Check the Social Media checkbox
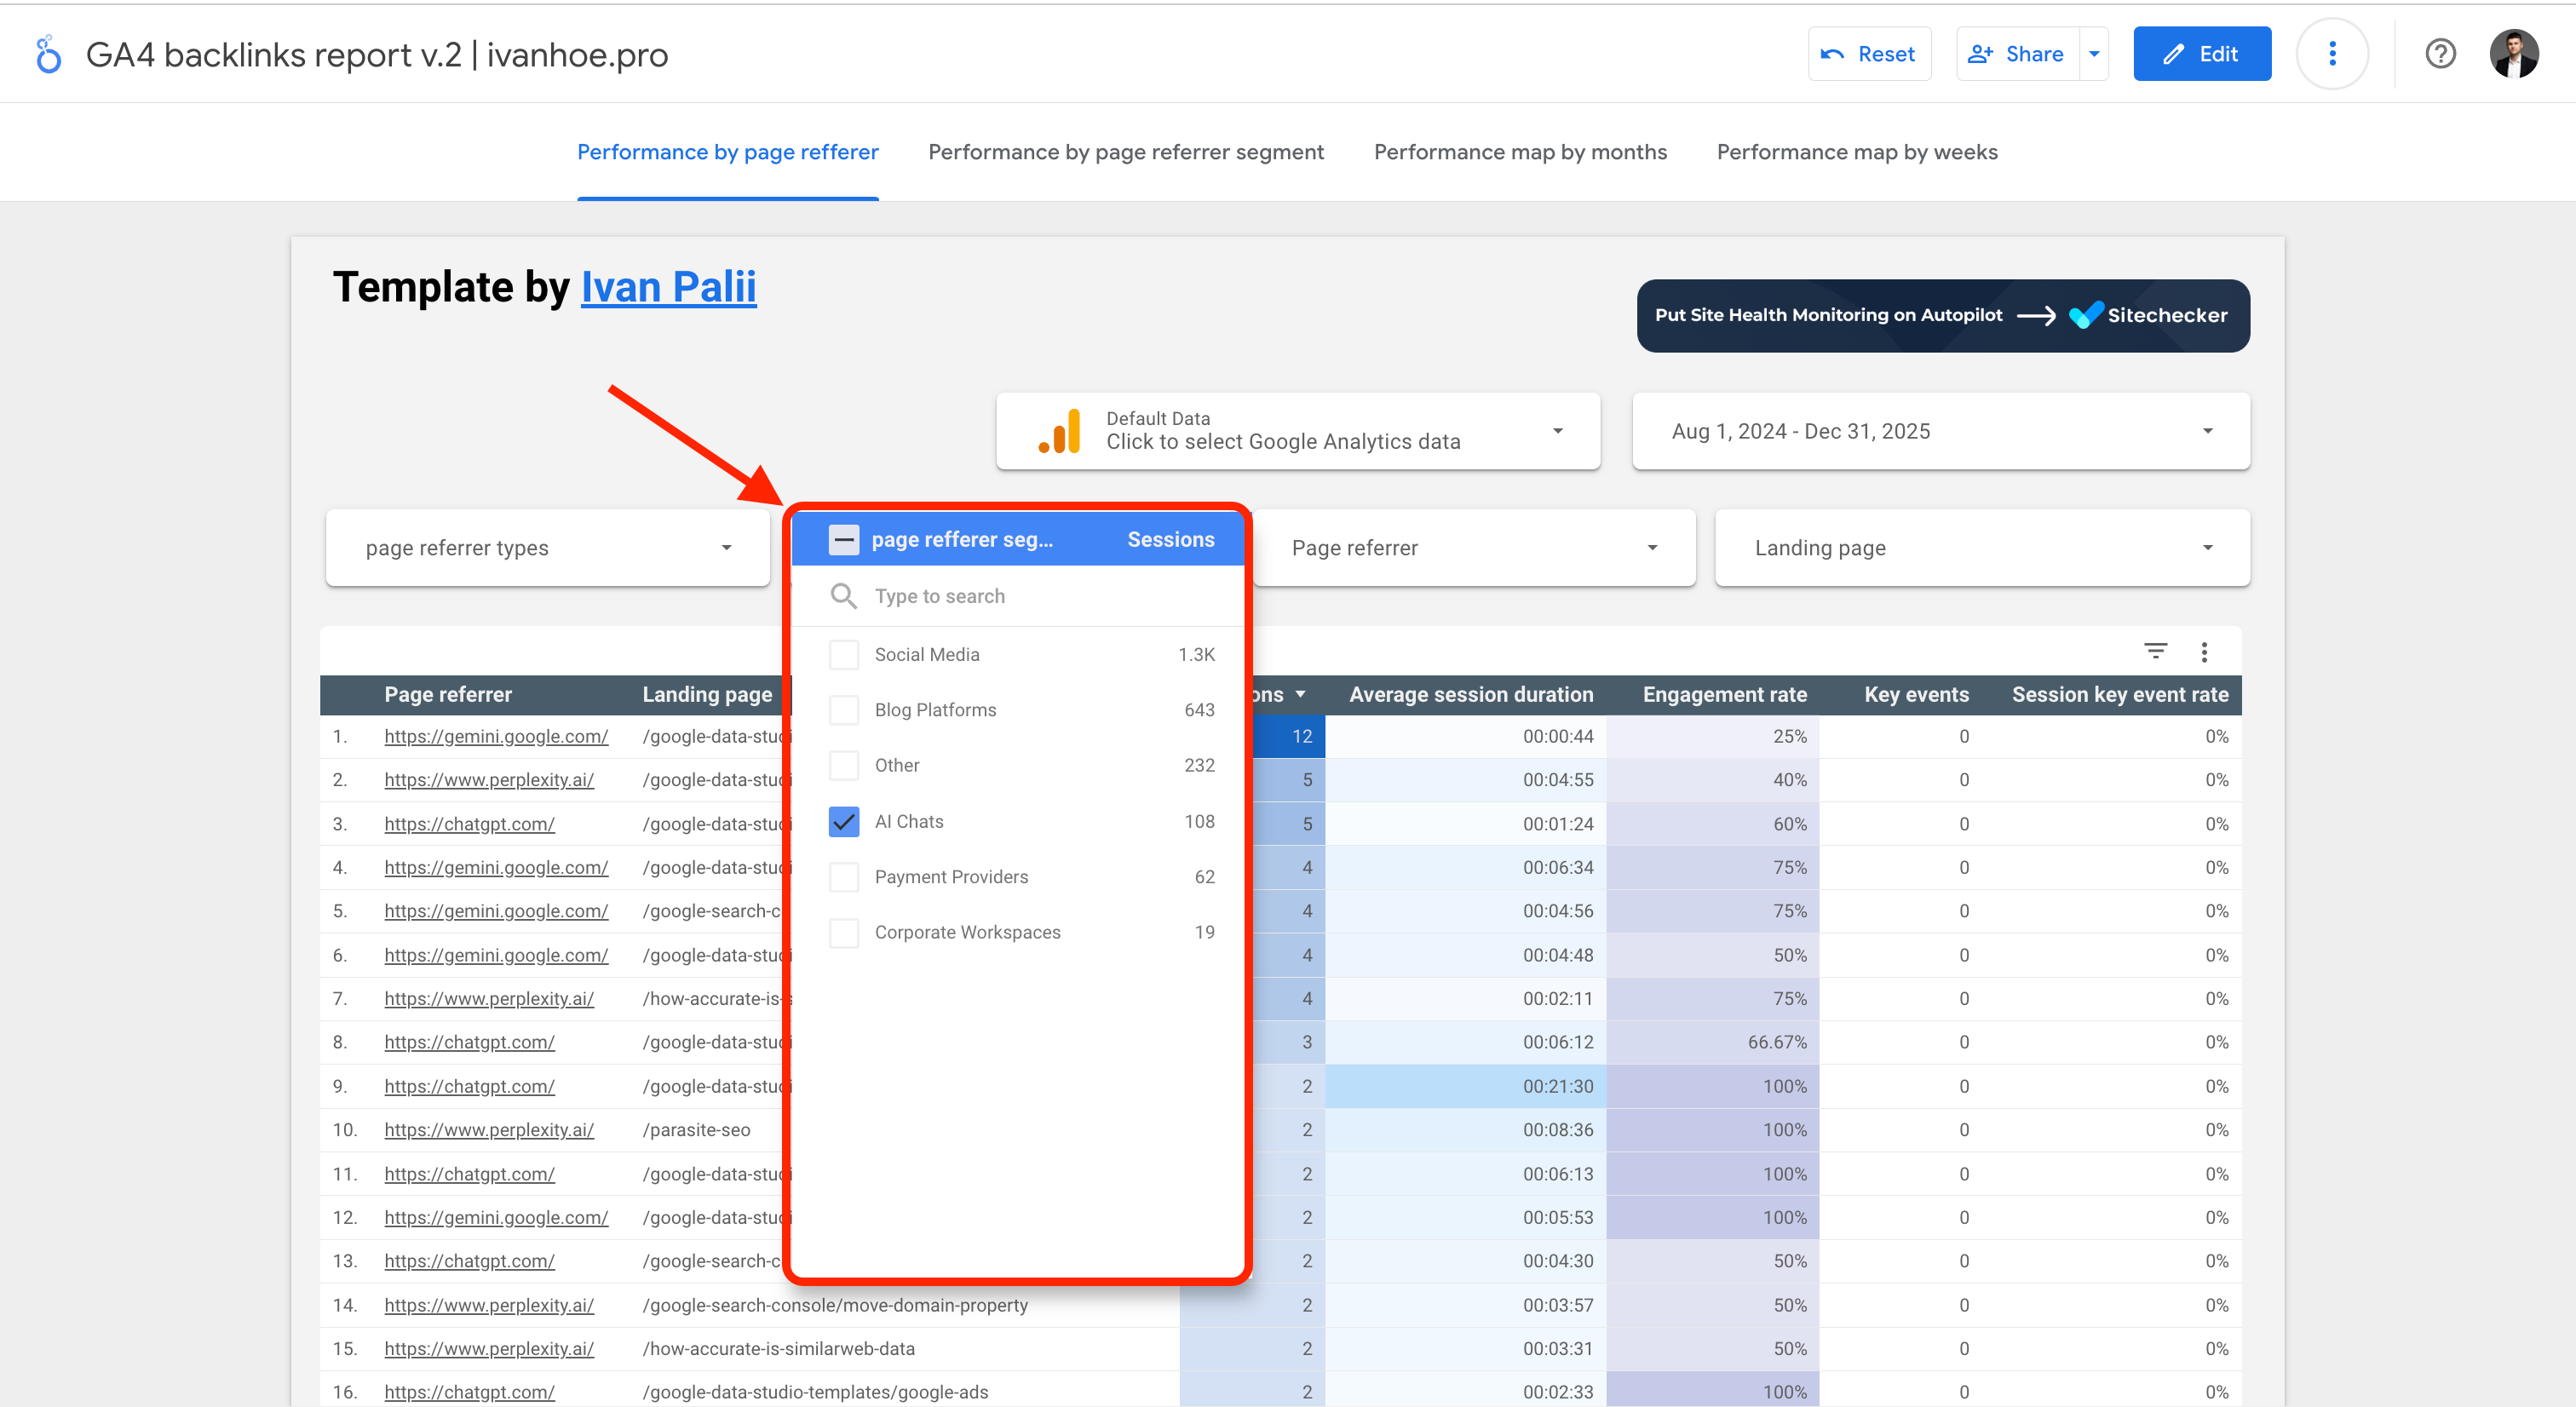Screen dimensions: 2576x1407 coord(844,654)
